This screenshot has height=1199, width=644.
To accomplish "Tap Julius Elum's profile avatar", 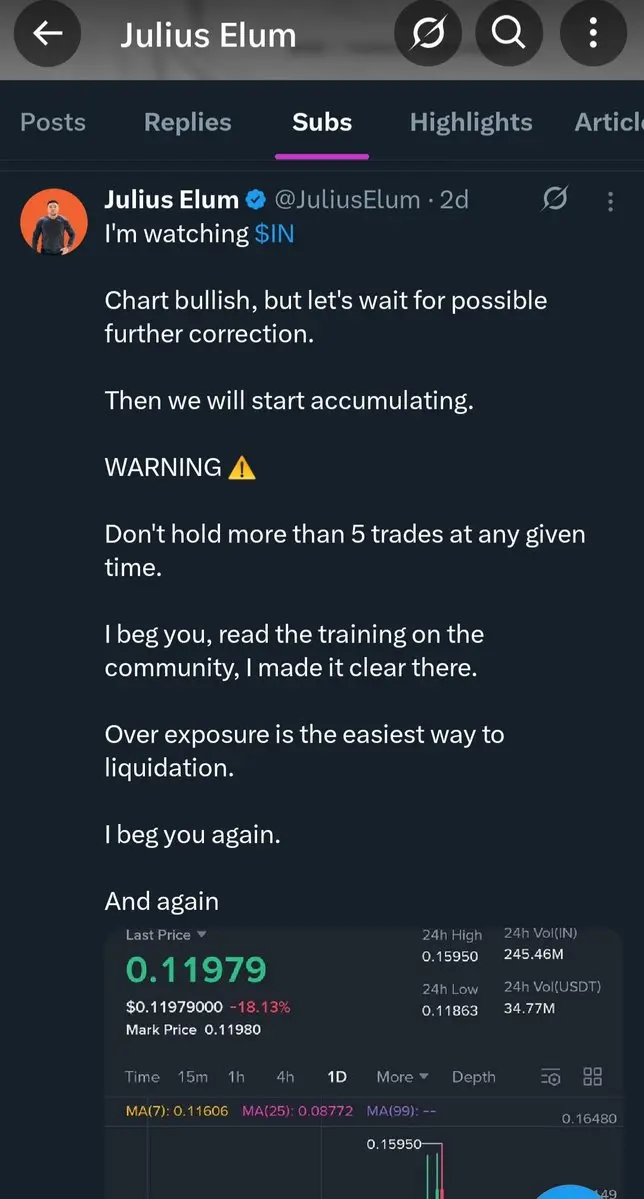I will click(x=53, y=220).
